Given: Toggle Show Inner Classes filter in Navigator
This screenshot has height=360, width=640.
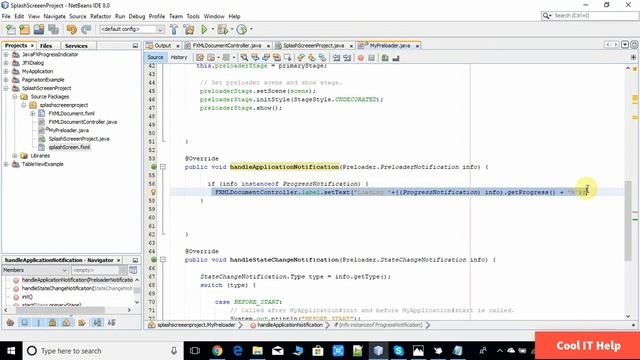Looking at the screenshot, I should coord(67,323).
